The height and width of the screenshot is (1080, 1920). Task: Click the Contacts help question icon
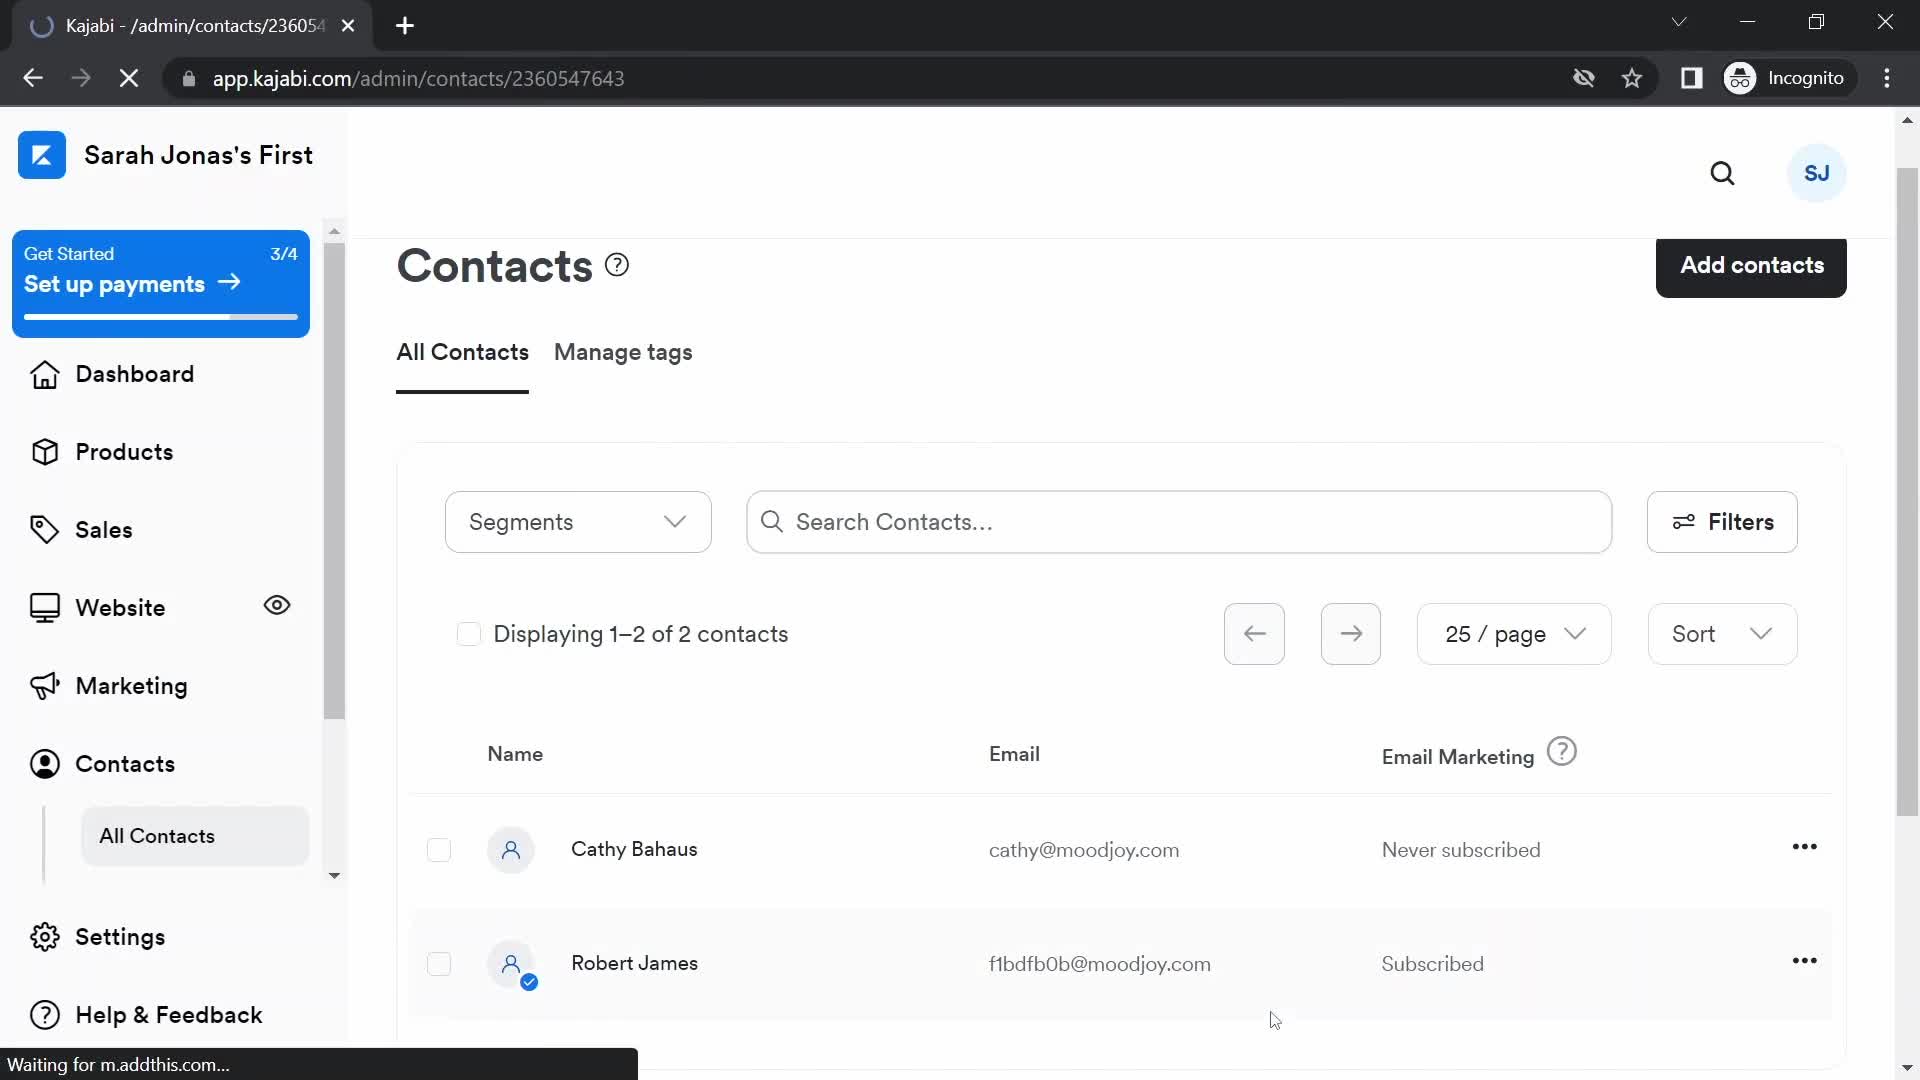pyautogui.click(x=617, y=265)
